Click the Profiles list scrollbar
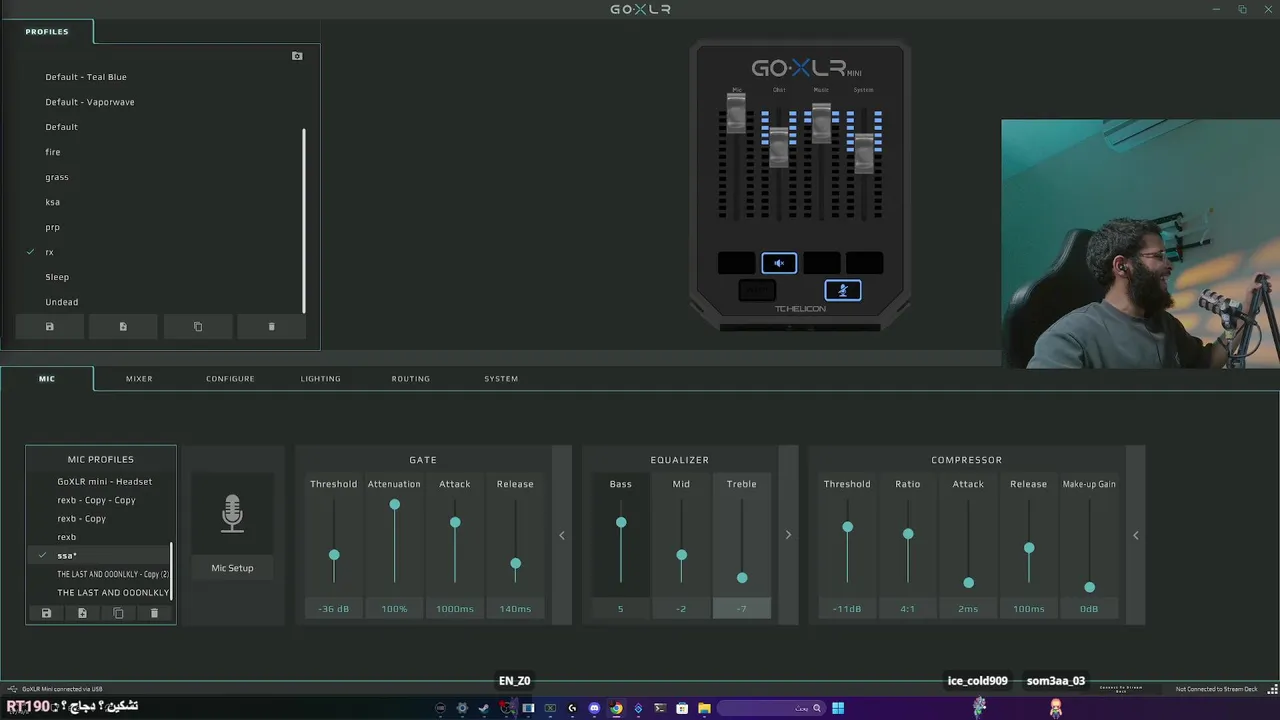The width and height of the screenshot is (1280, 720). point(304,221)
